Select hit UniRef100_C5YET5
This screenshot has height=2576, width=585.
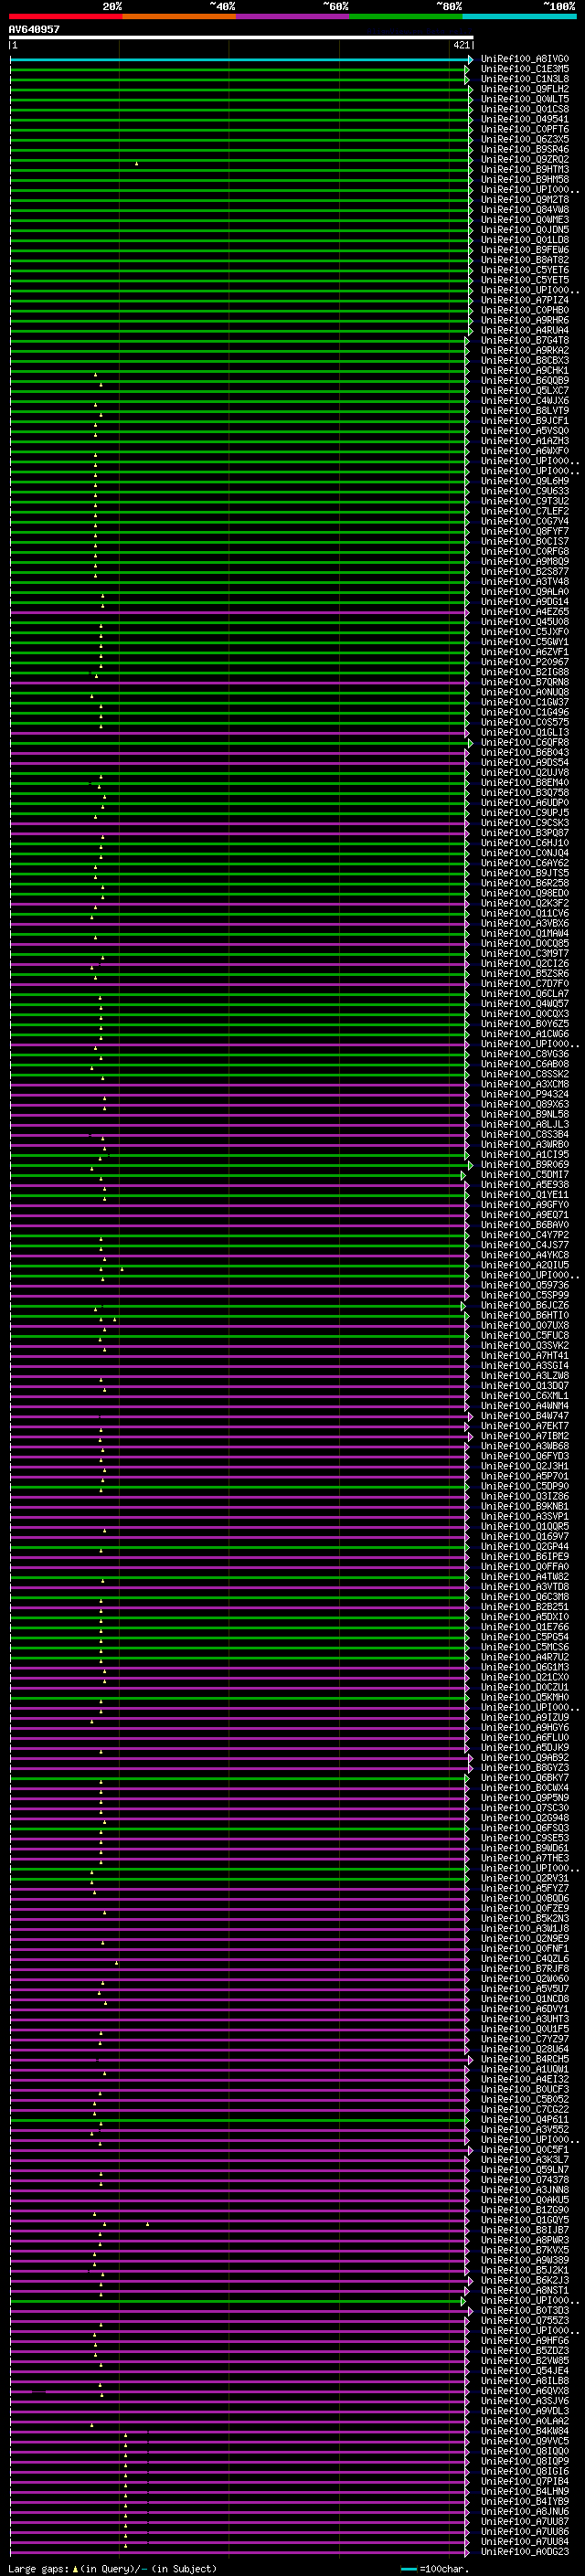(525, 280)
